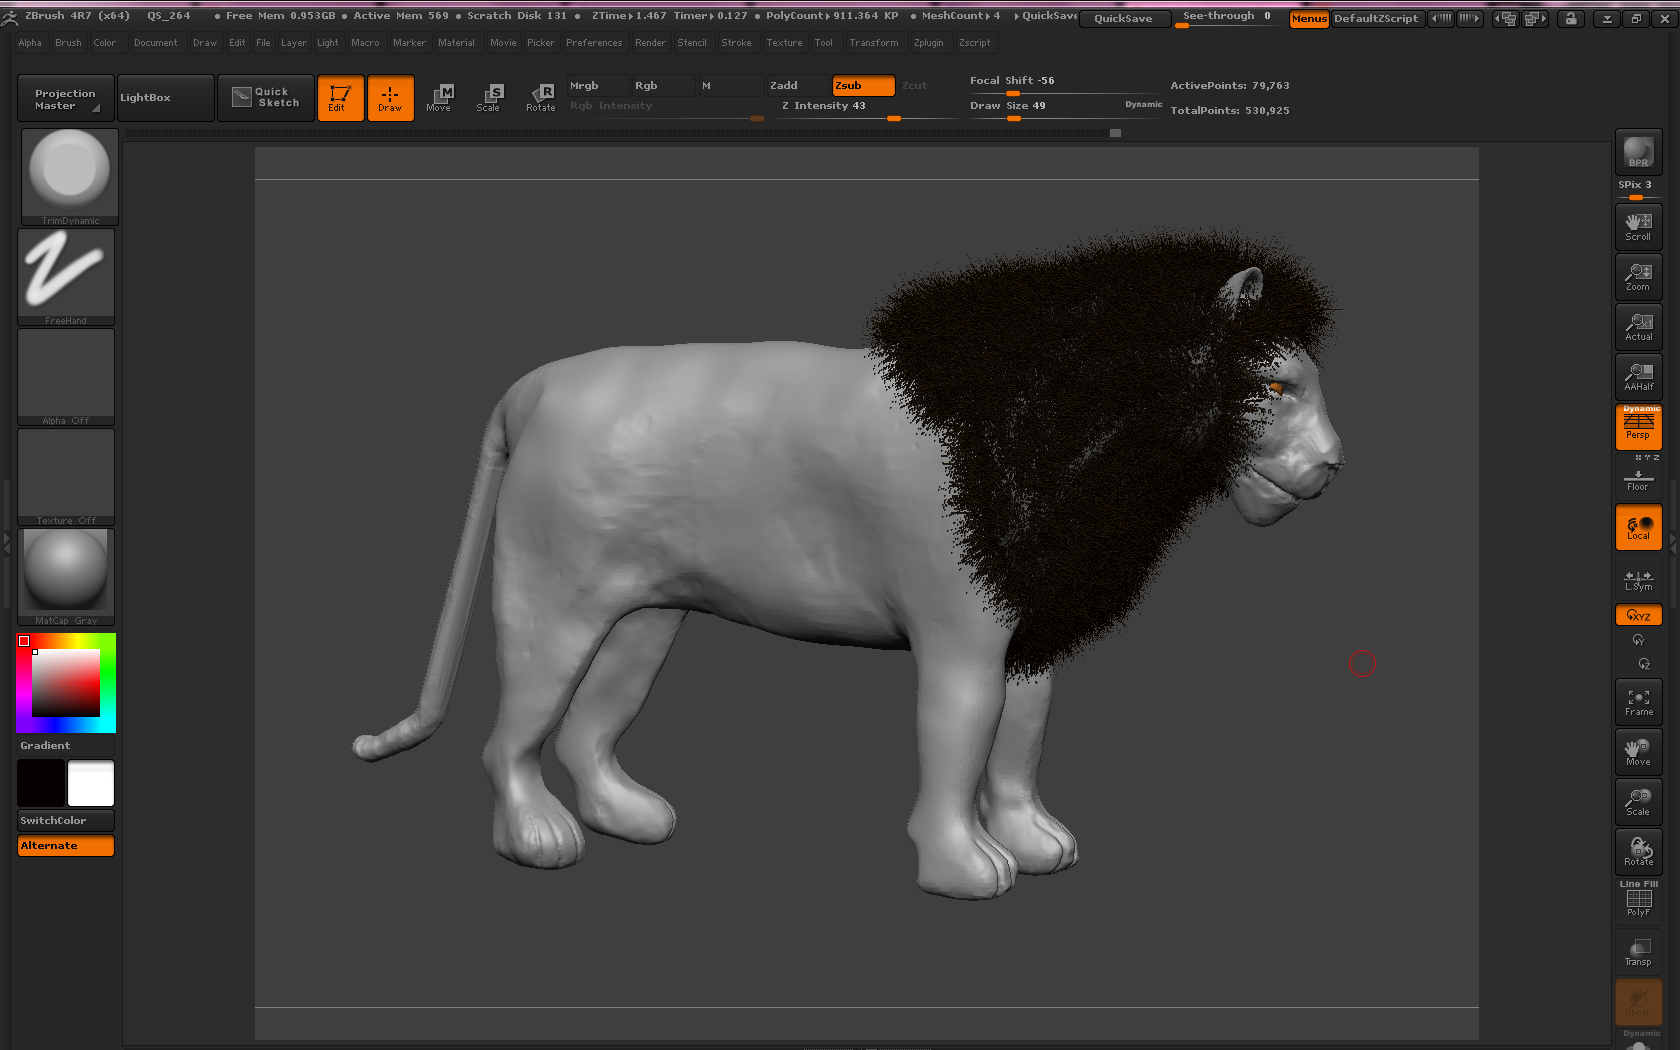
Task: Click the LightBox button
Action: coord(165,98)
